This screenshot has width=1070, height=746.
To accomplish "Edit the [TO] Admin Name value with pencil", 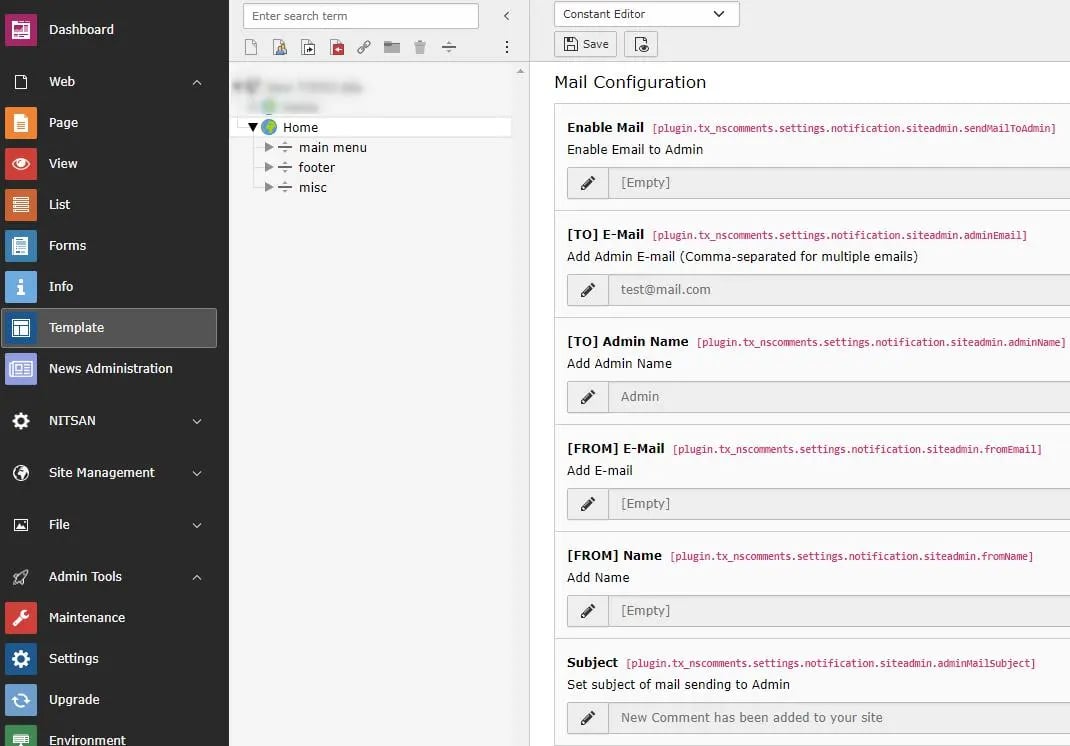I will 588,397.
